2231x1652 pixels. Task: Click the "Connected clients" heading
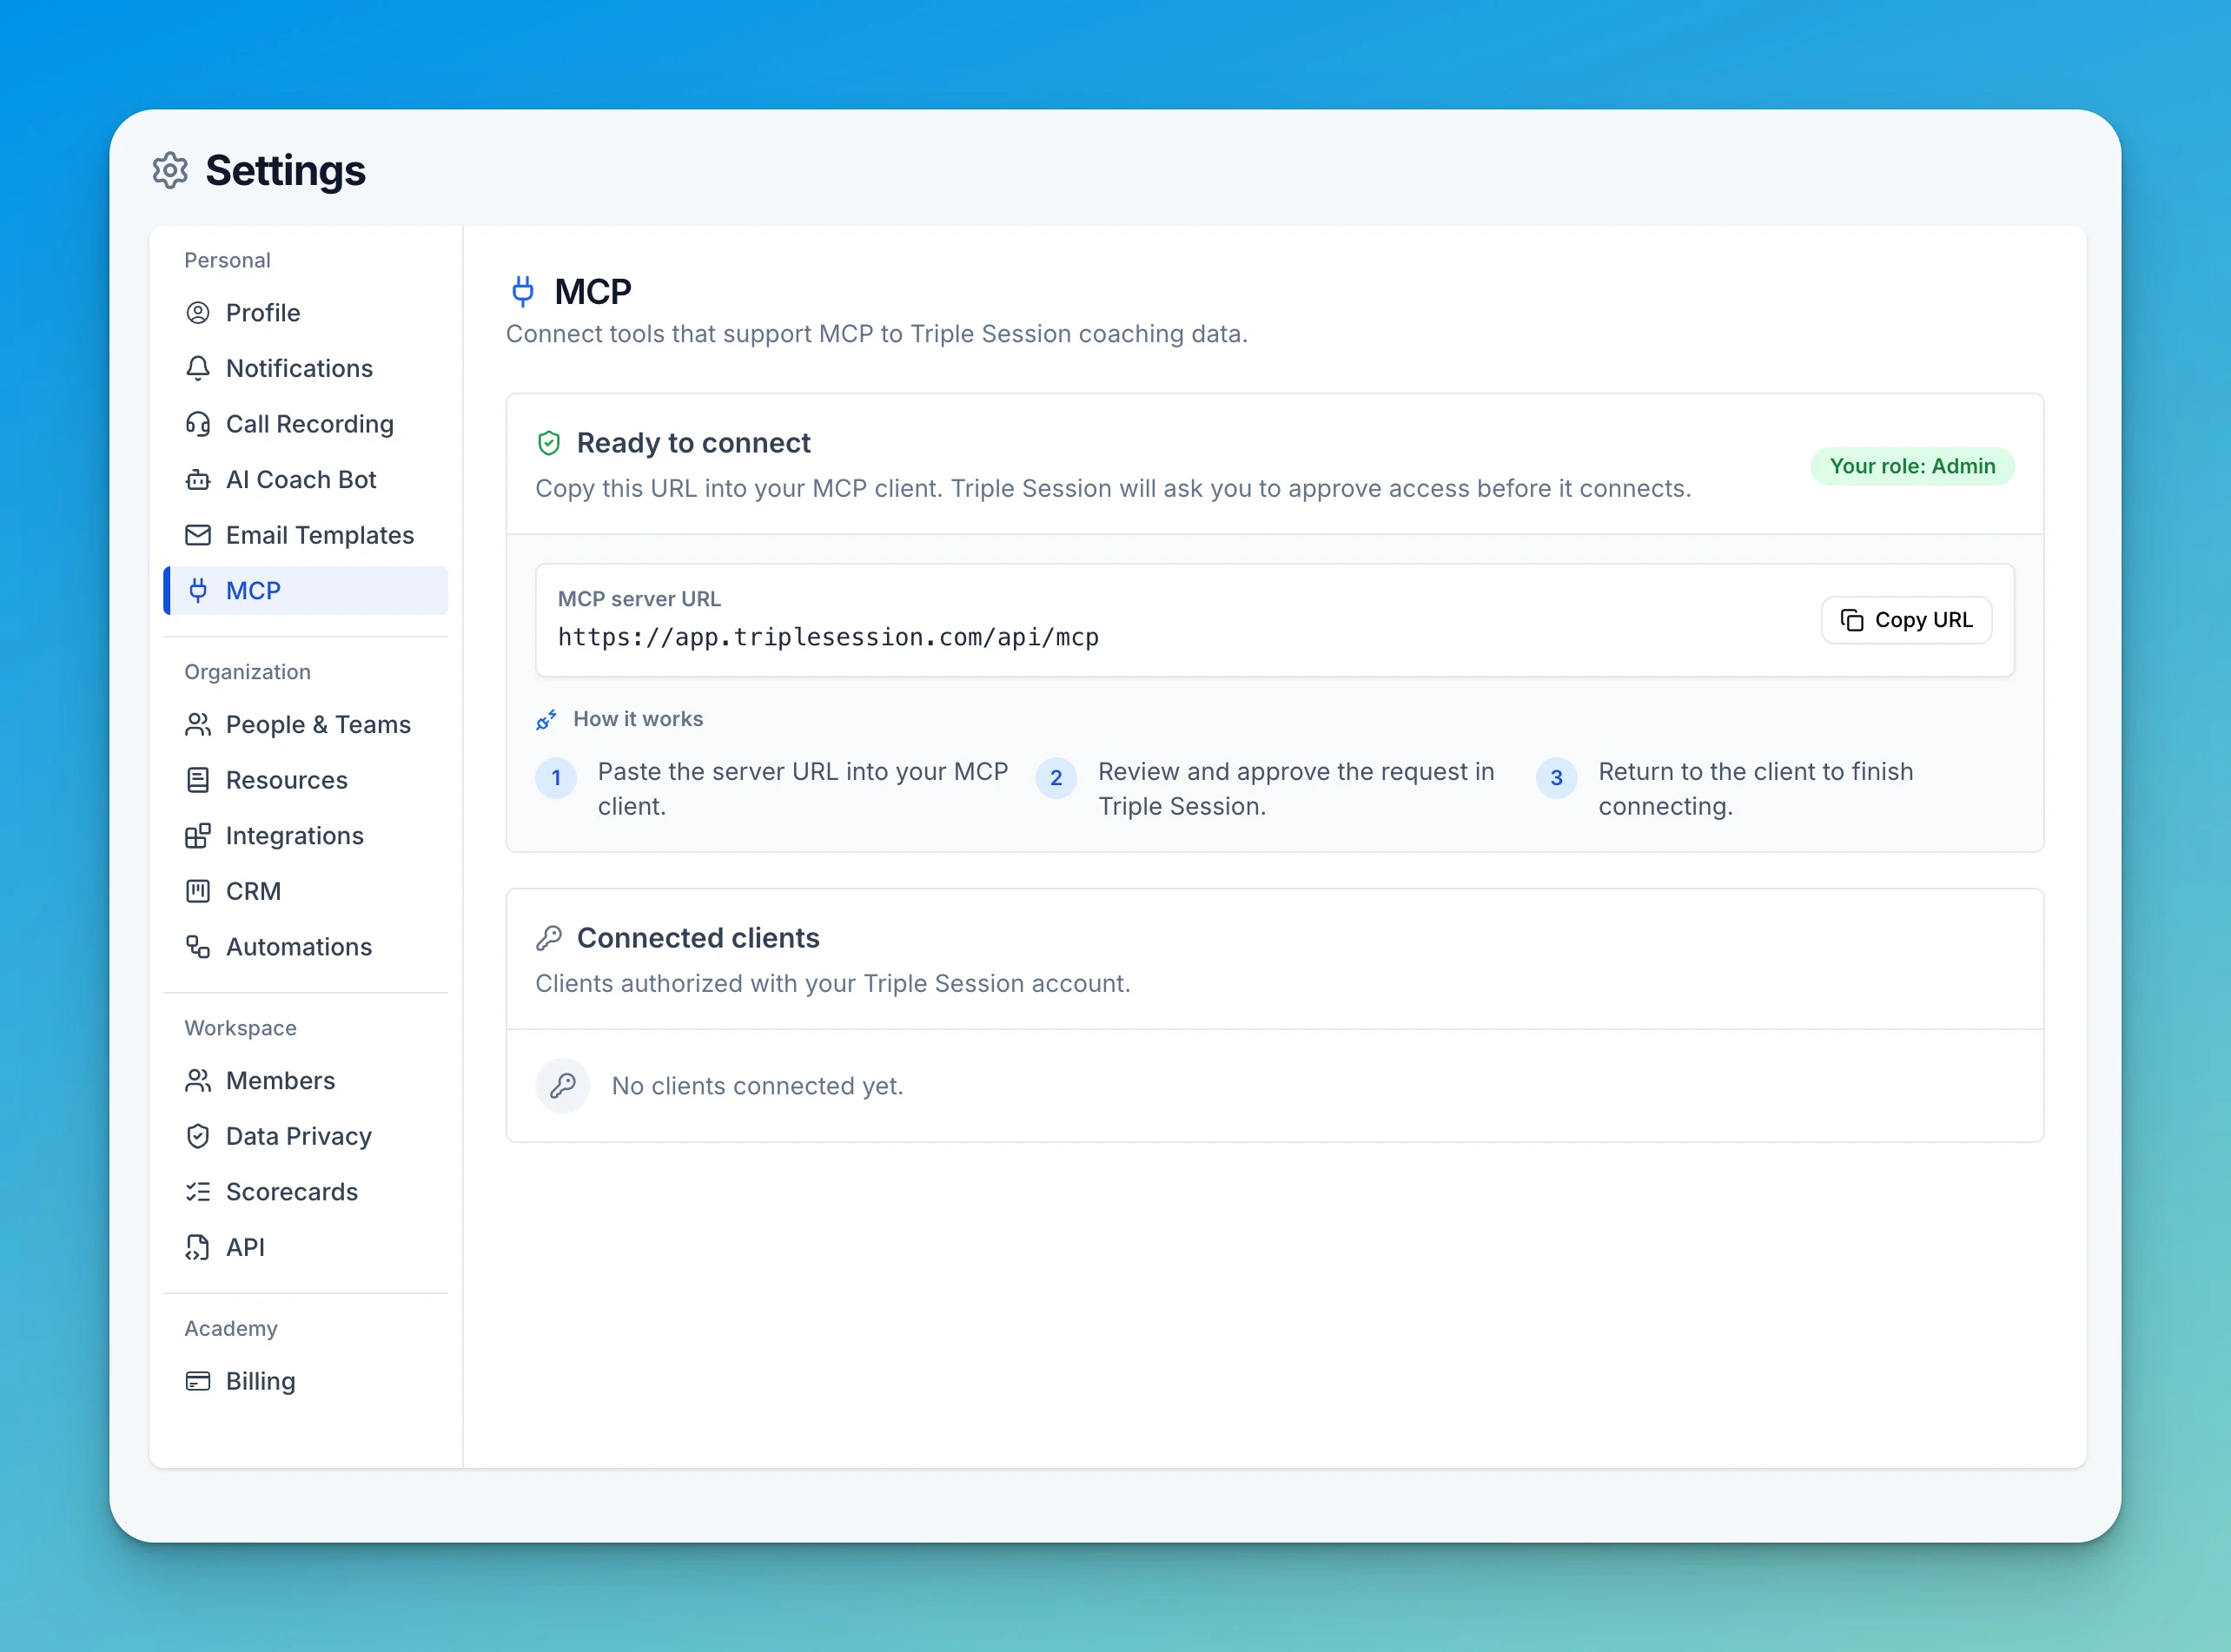(698, 938)
